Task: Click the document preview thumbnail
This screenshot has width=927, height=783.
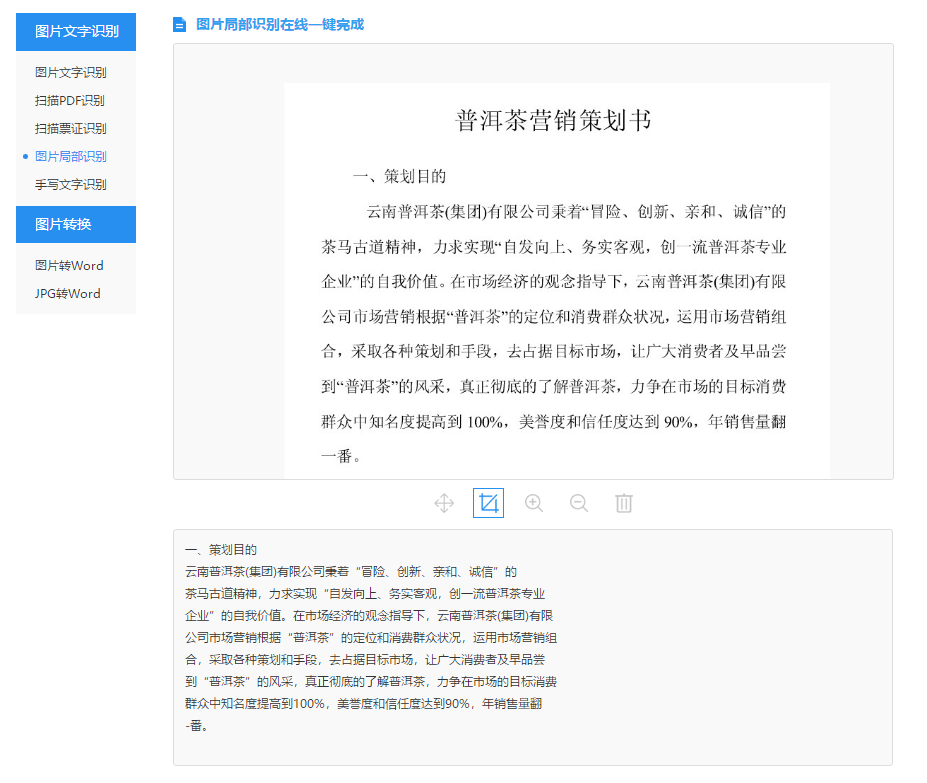Action: pyautogui.click(x=552, y=280)
